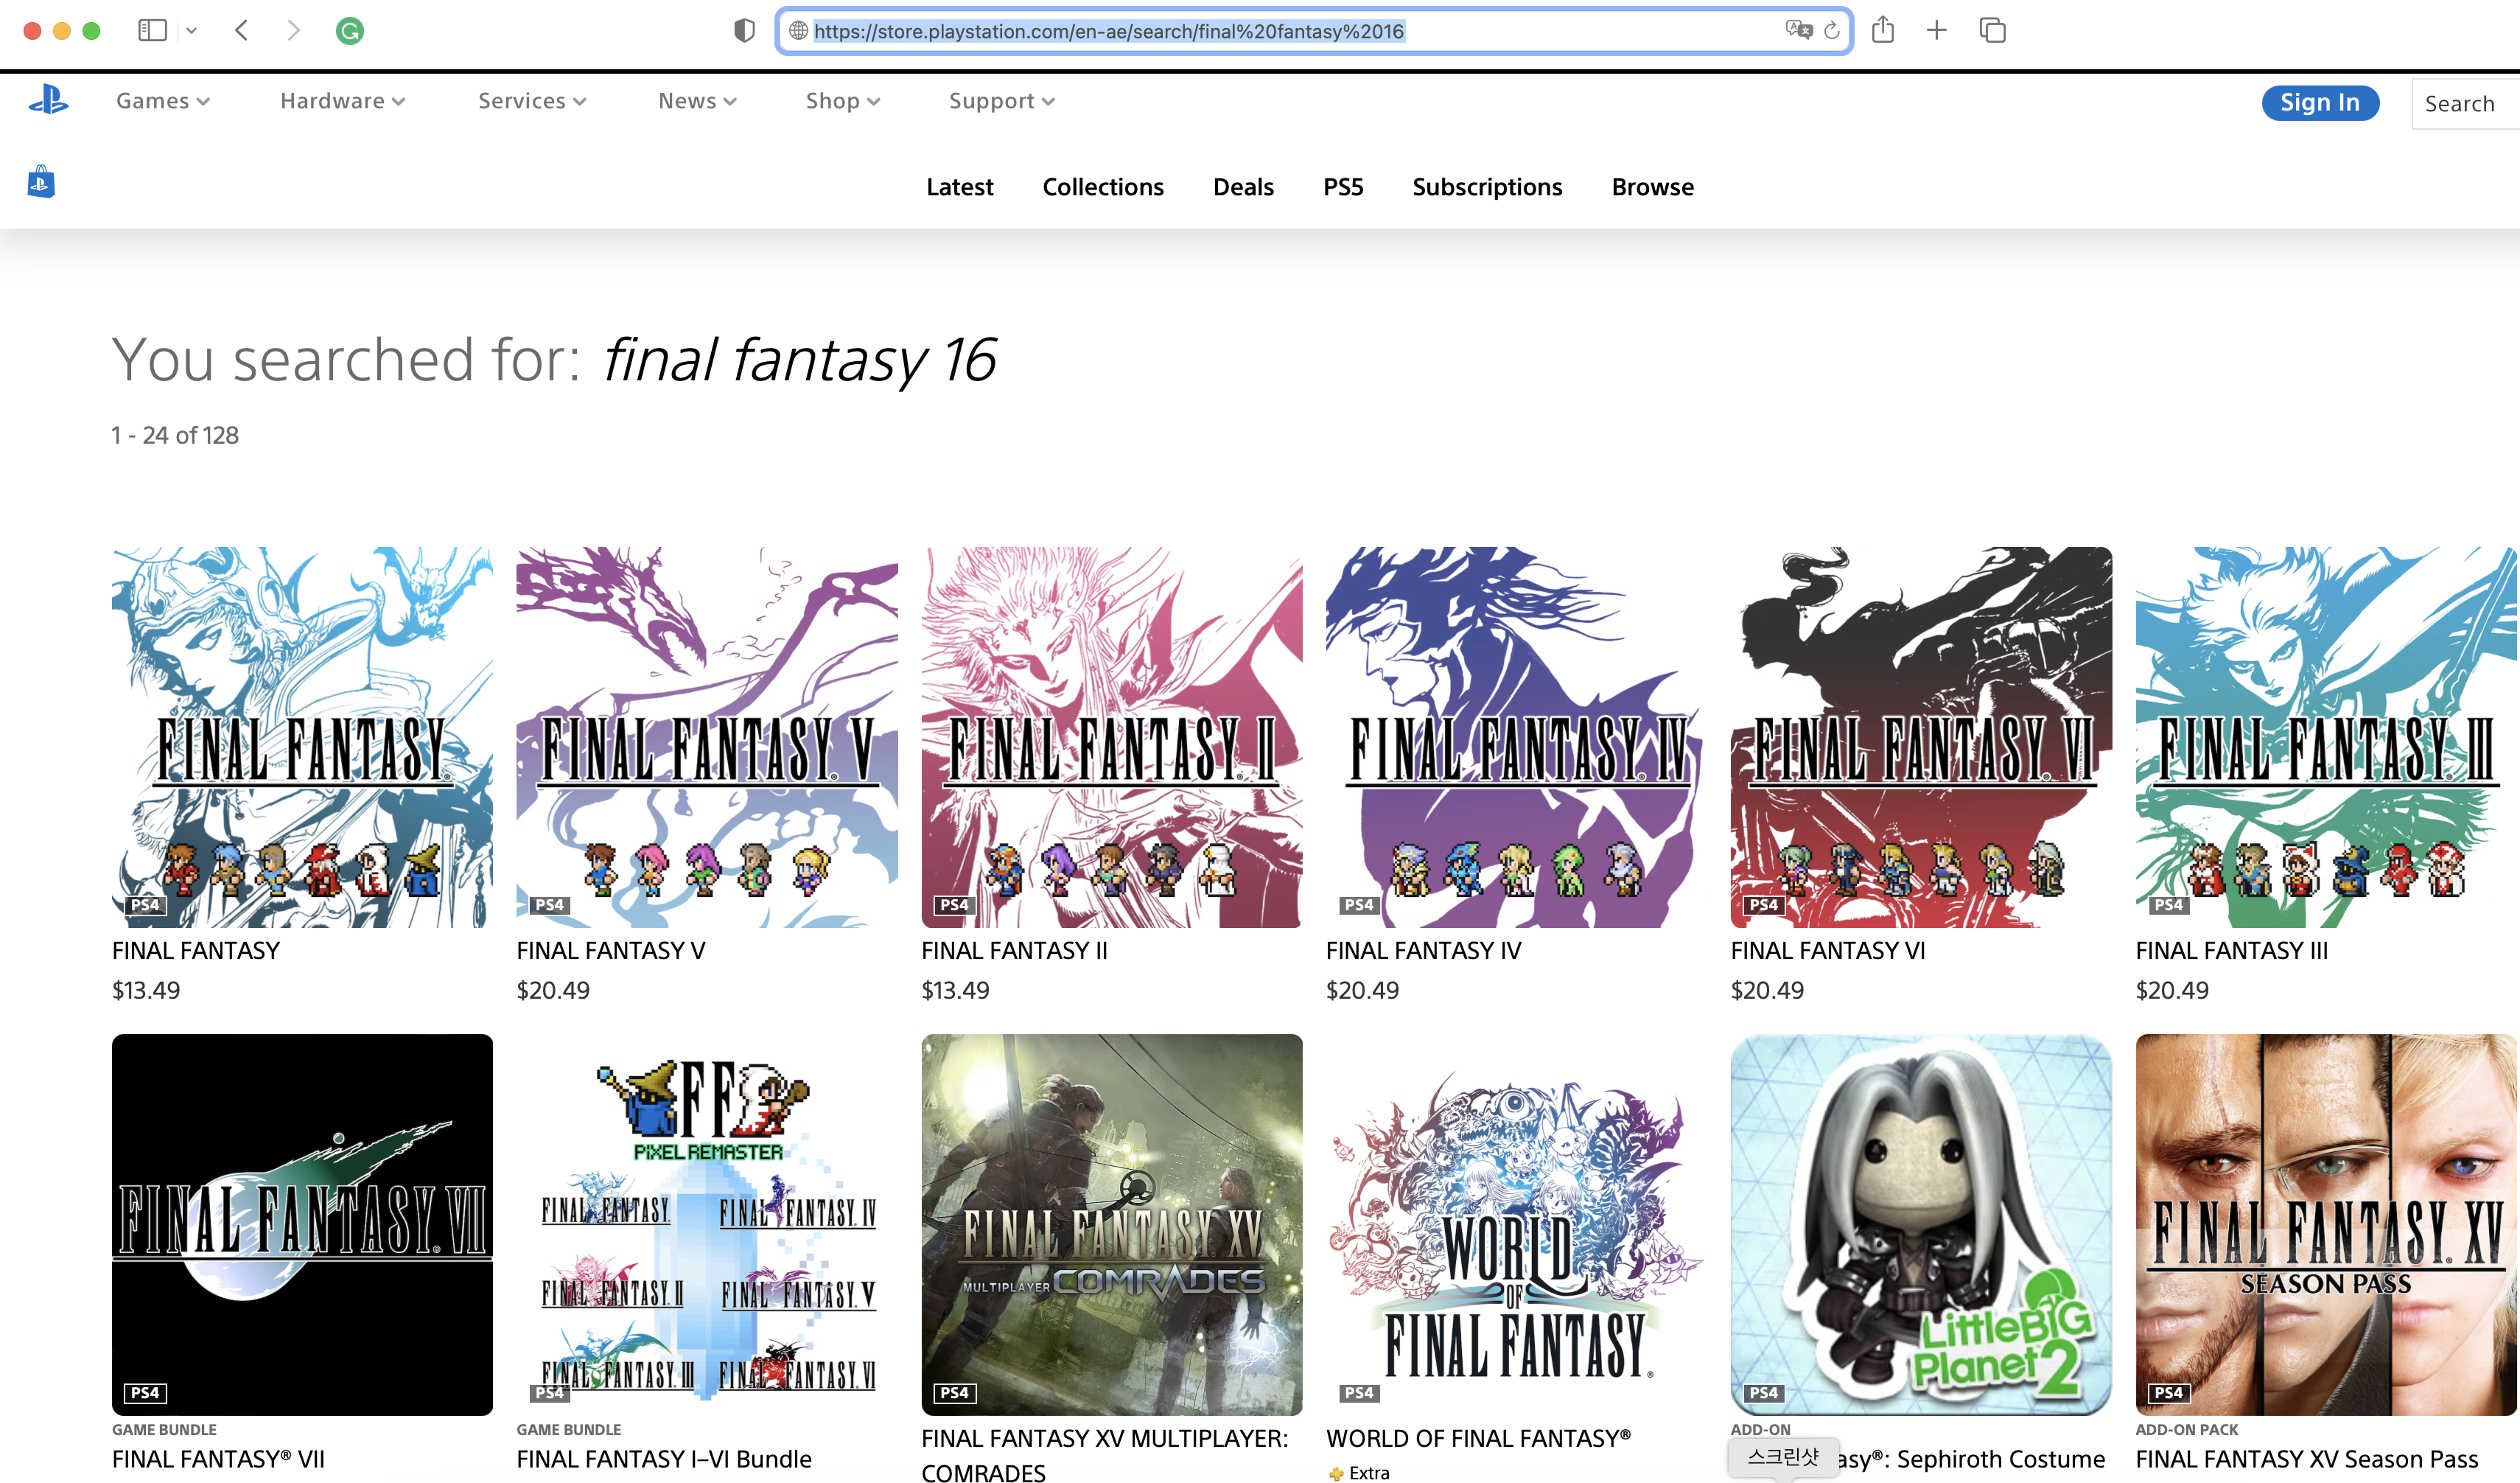This screenshot has height=1483, width=2520.
Task: Open the Deals tab
Action: [x=1243, y=187]
